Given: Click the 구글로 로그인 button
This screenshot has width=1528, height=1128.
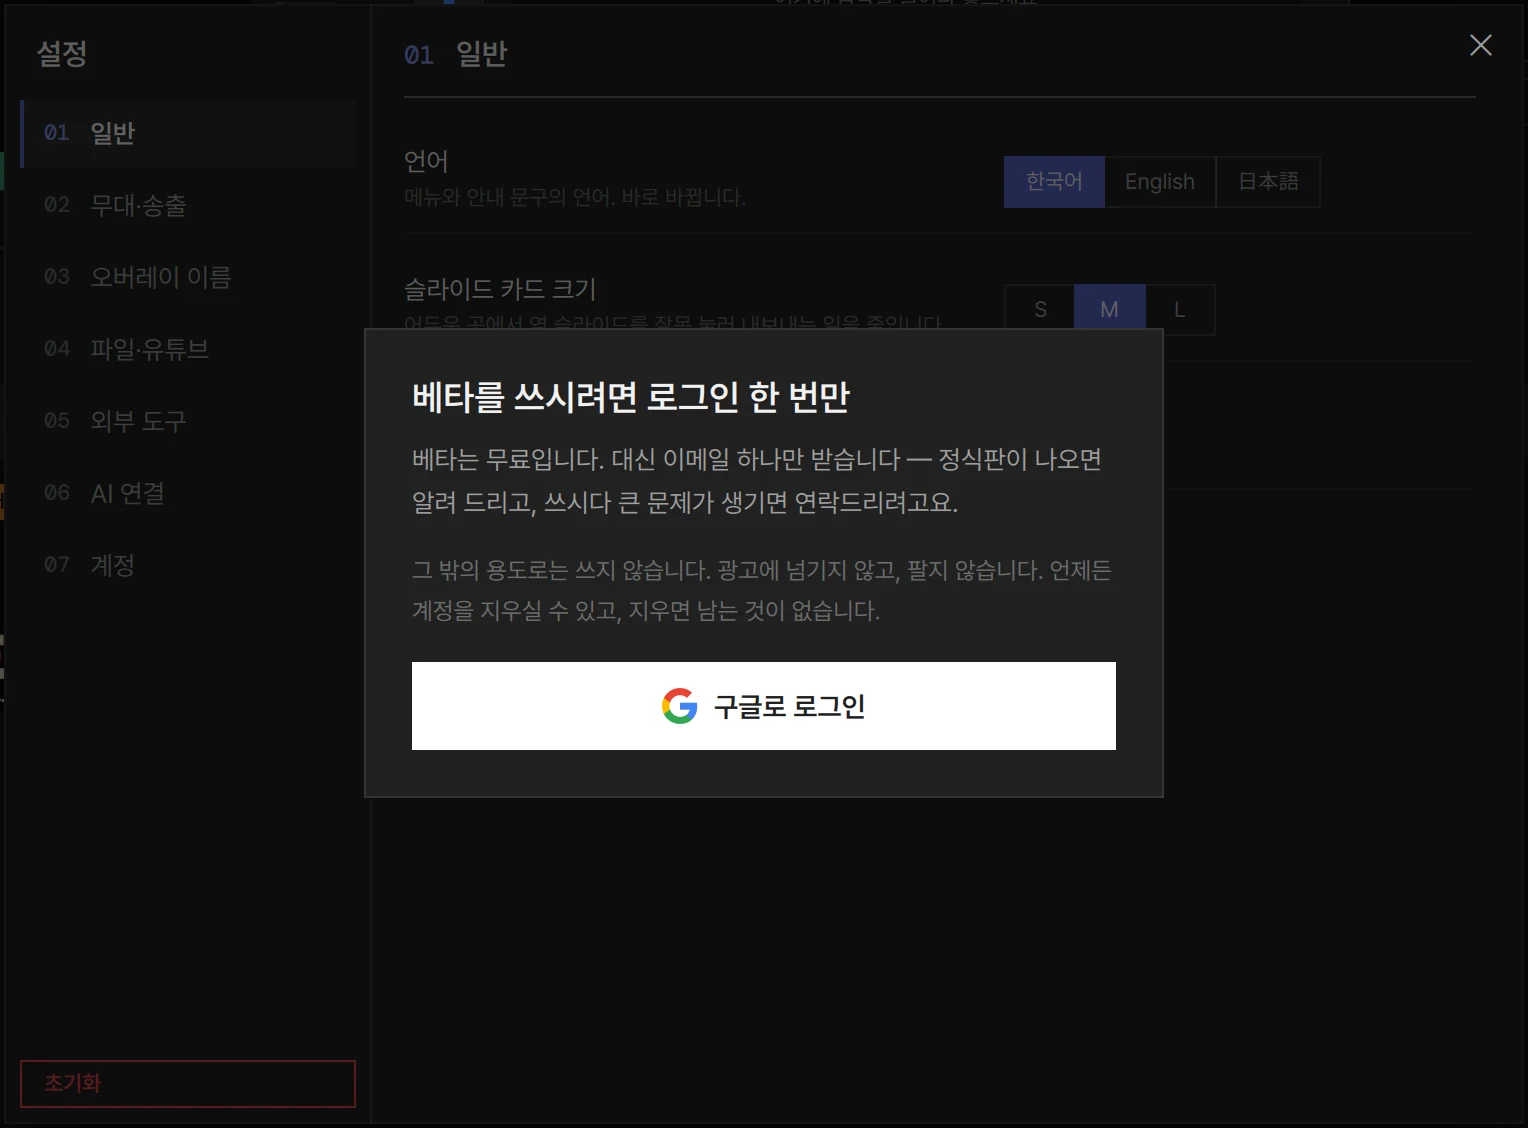Looking at the screenshot, I should [x=763, y=706].
